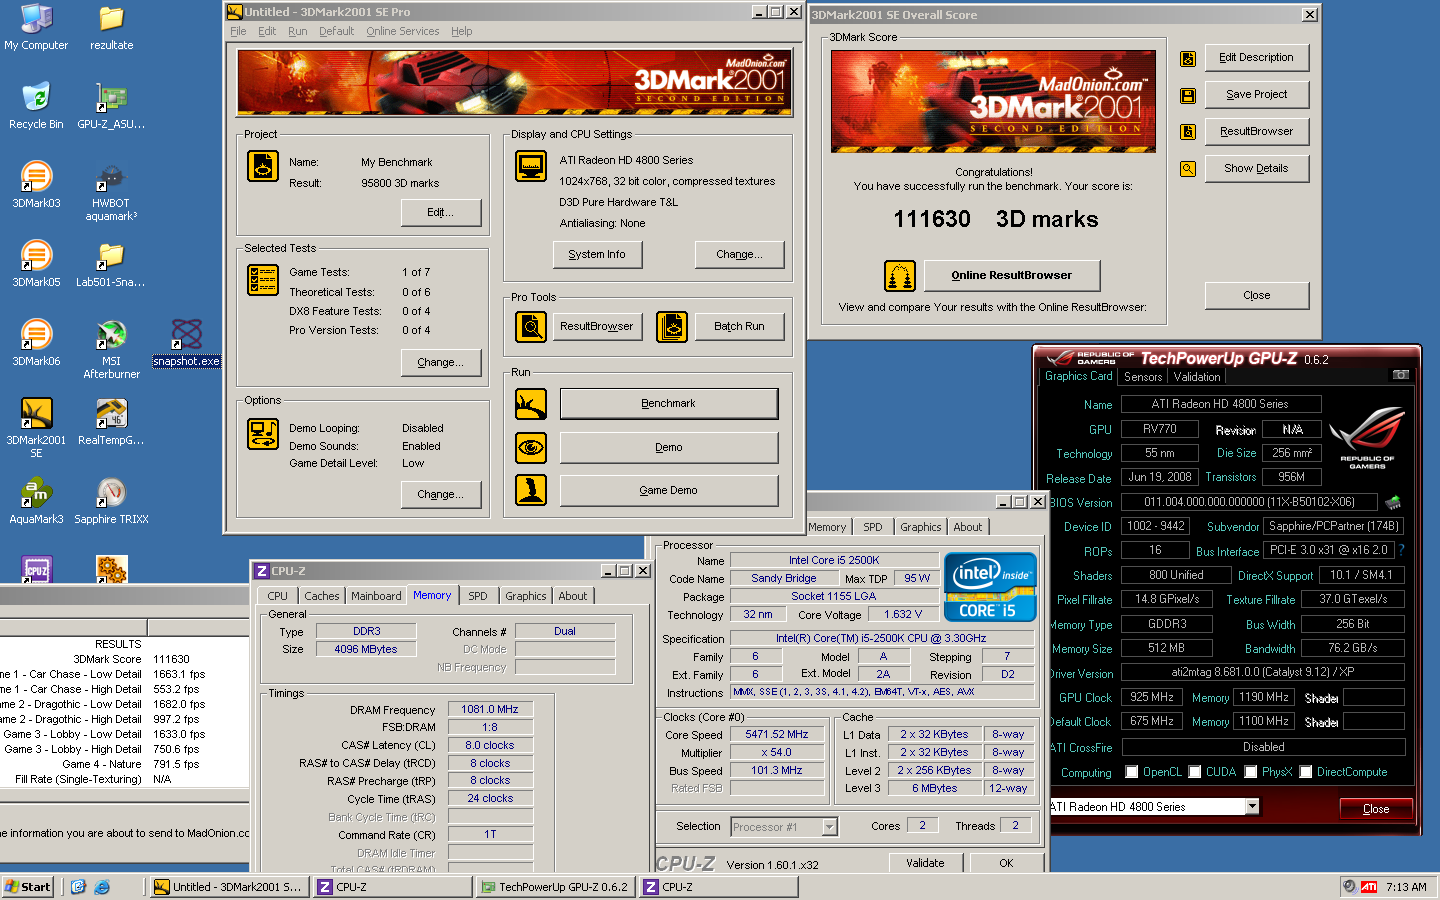1440x900 pixels.
Task: Open the rezultate folder on desktop
Action: point(111,27)
